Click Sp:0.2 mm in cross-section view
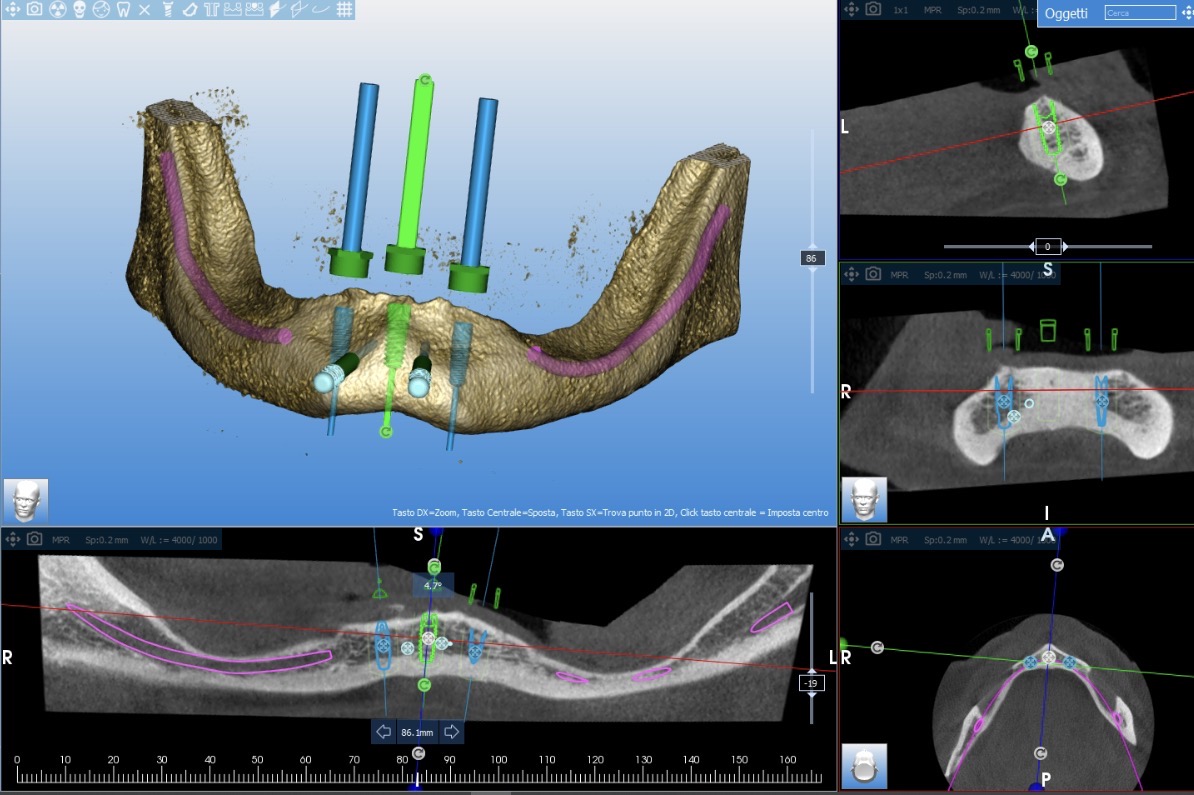 [979, 10]
